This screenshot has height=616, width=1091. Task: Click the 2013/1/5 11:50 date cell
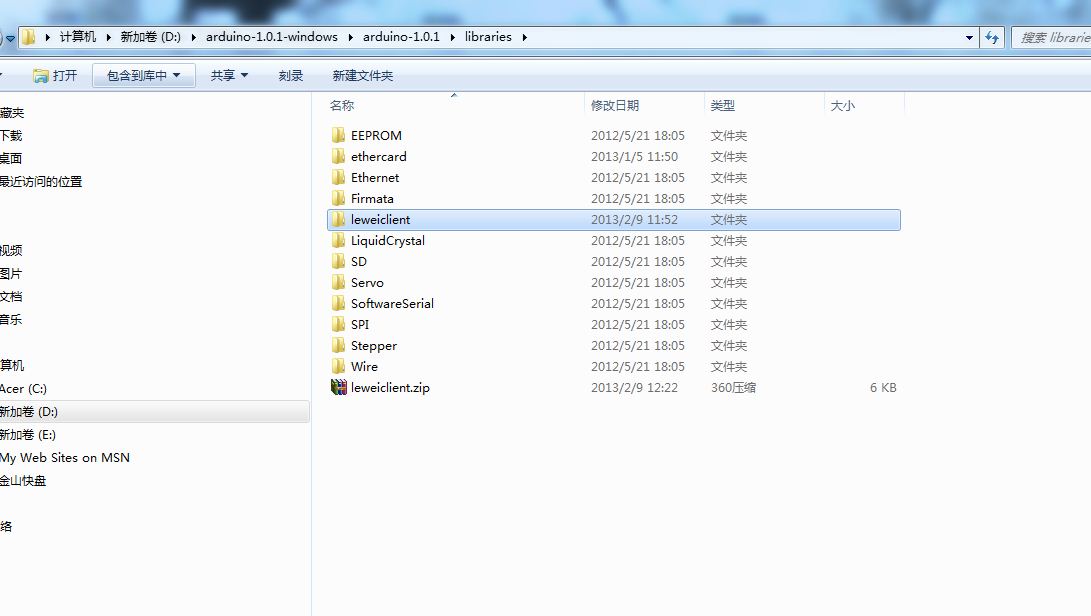coord(635,156)
